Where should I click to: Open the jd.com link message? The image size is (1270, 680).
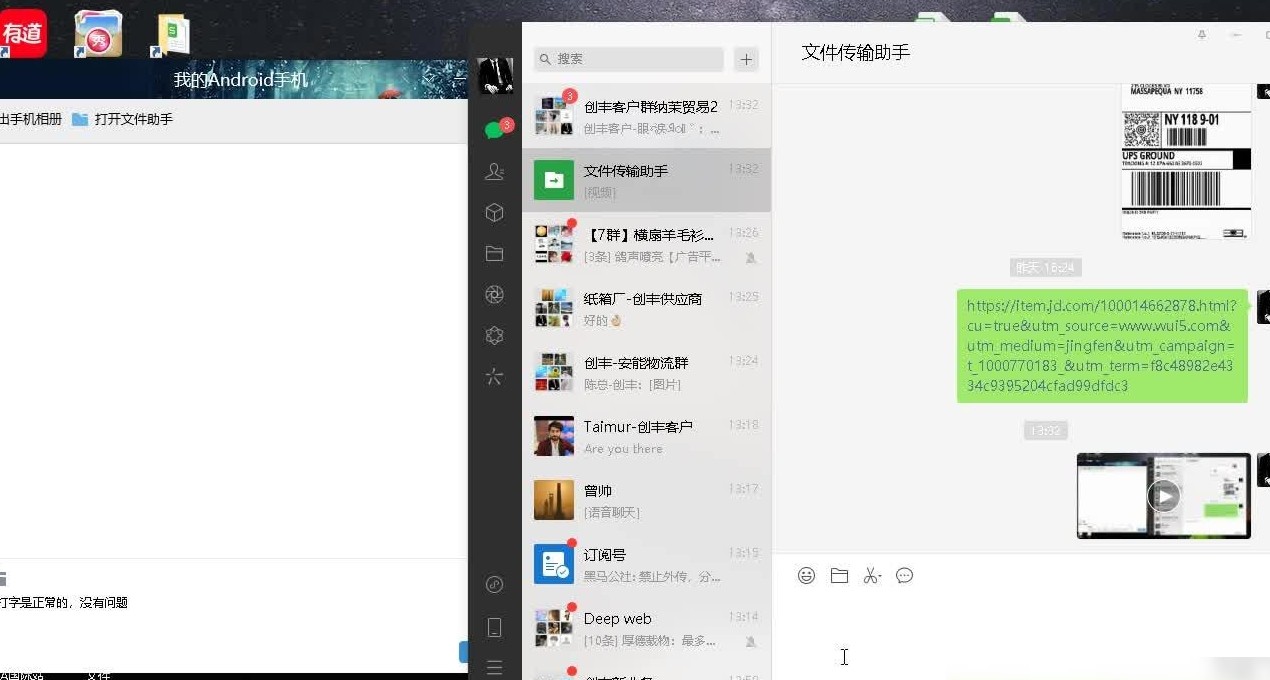pyautogui.click(x=1102, y=346)
